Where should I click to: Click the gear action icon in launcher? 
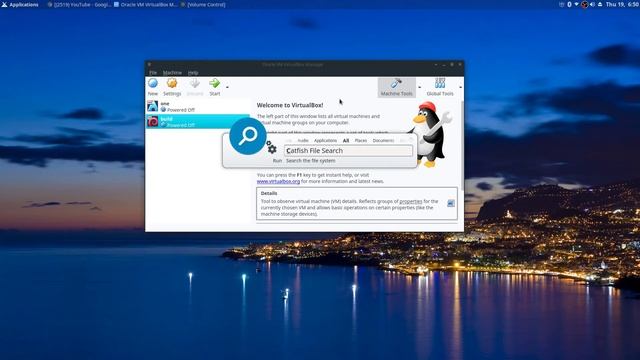[x=271, y=147]
